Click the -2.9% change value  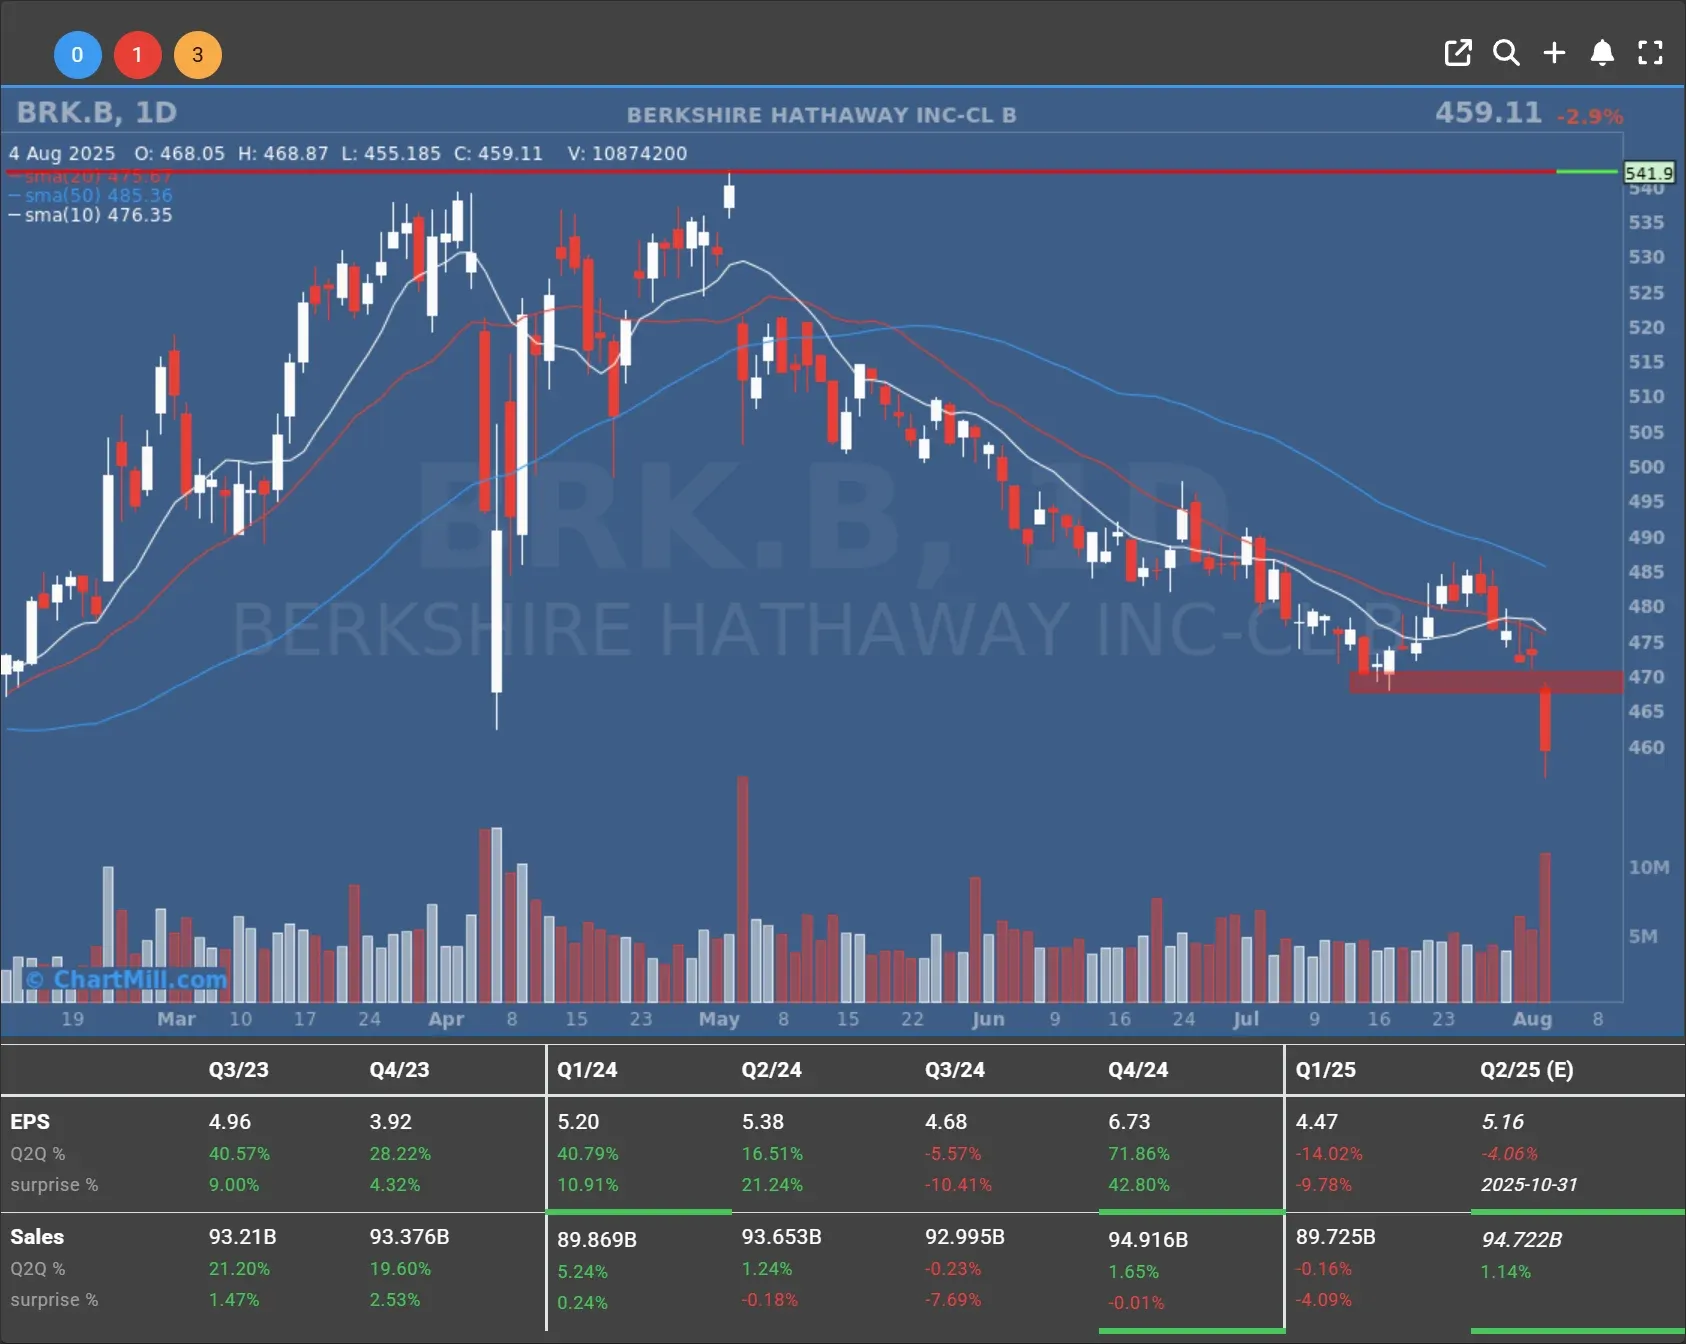1589,117
